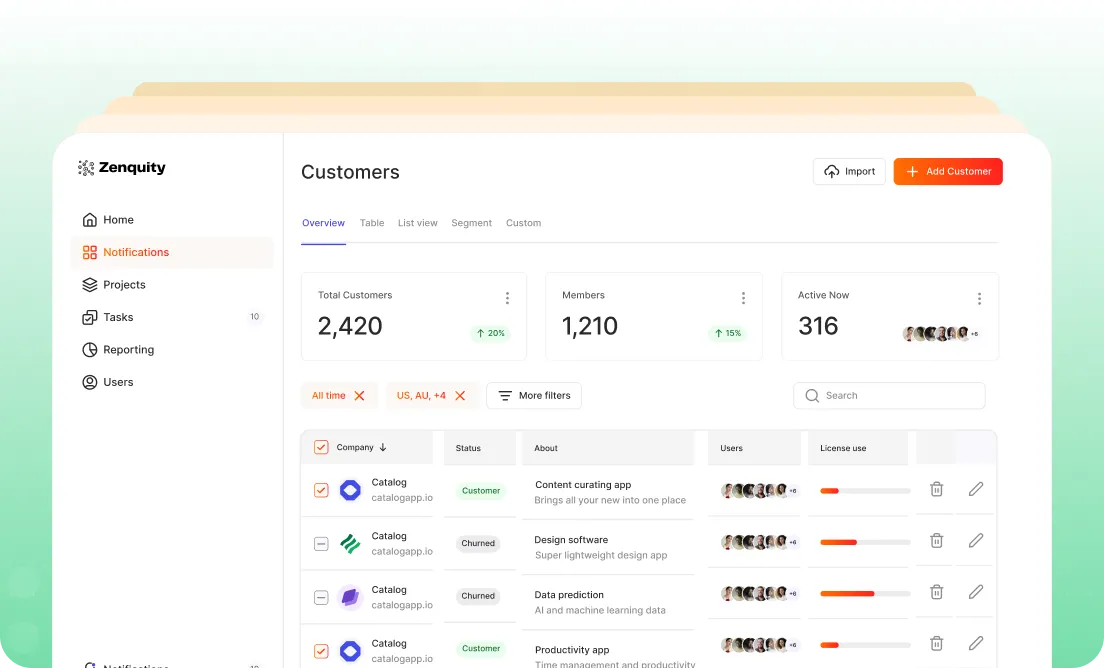Screen dimensions: 1104x668
Task: Click the Users profile icon
Action: (x=89, y=382)
